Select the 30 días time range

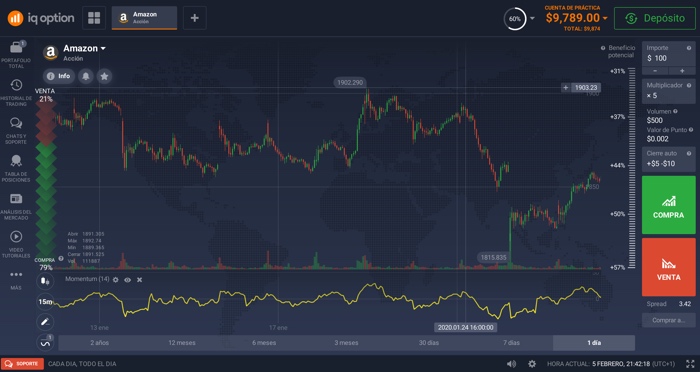[429, 343]
